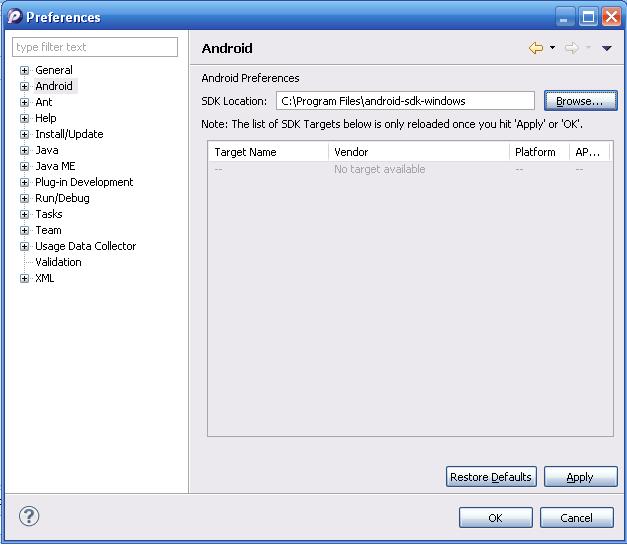Select Android in the preferences tree
The width and height of the screenshot is (627, 545).
(54, 86)
